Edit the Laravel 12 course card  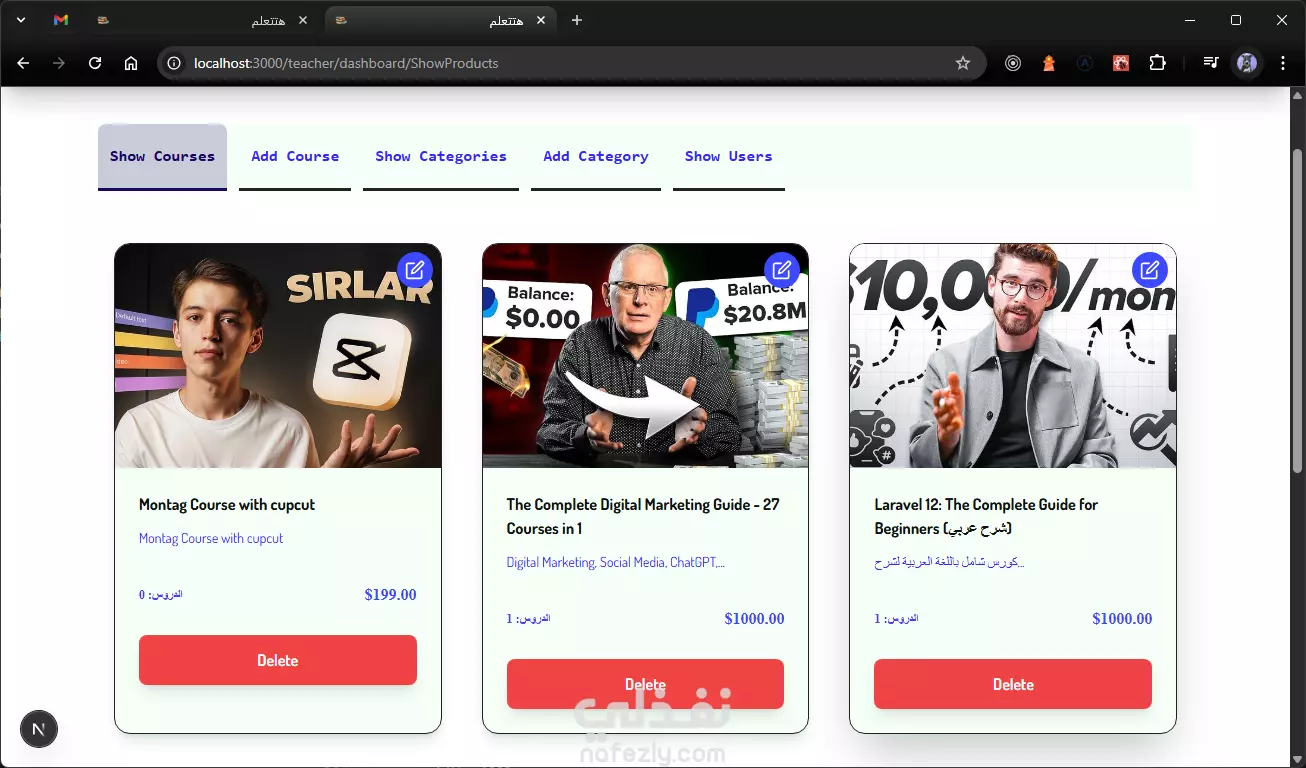click(x=1150, y=270)
